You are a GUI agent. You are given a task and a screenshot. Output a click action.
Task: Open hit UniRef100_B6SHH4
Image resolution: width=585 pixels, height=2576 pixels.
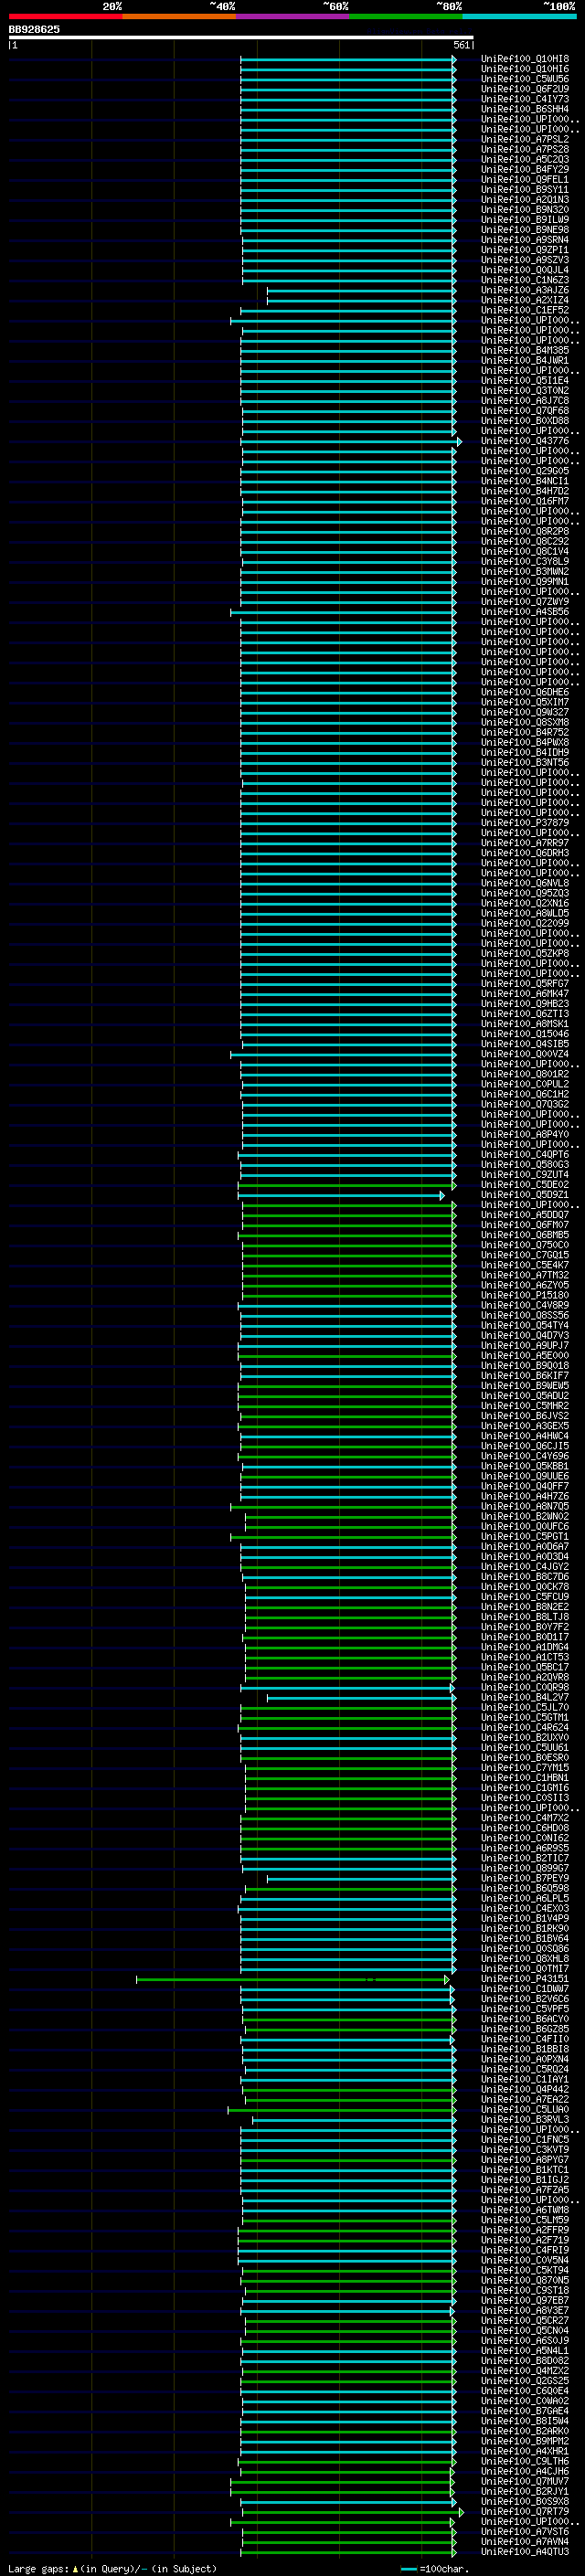point(525,109)
